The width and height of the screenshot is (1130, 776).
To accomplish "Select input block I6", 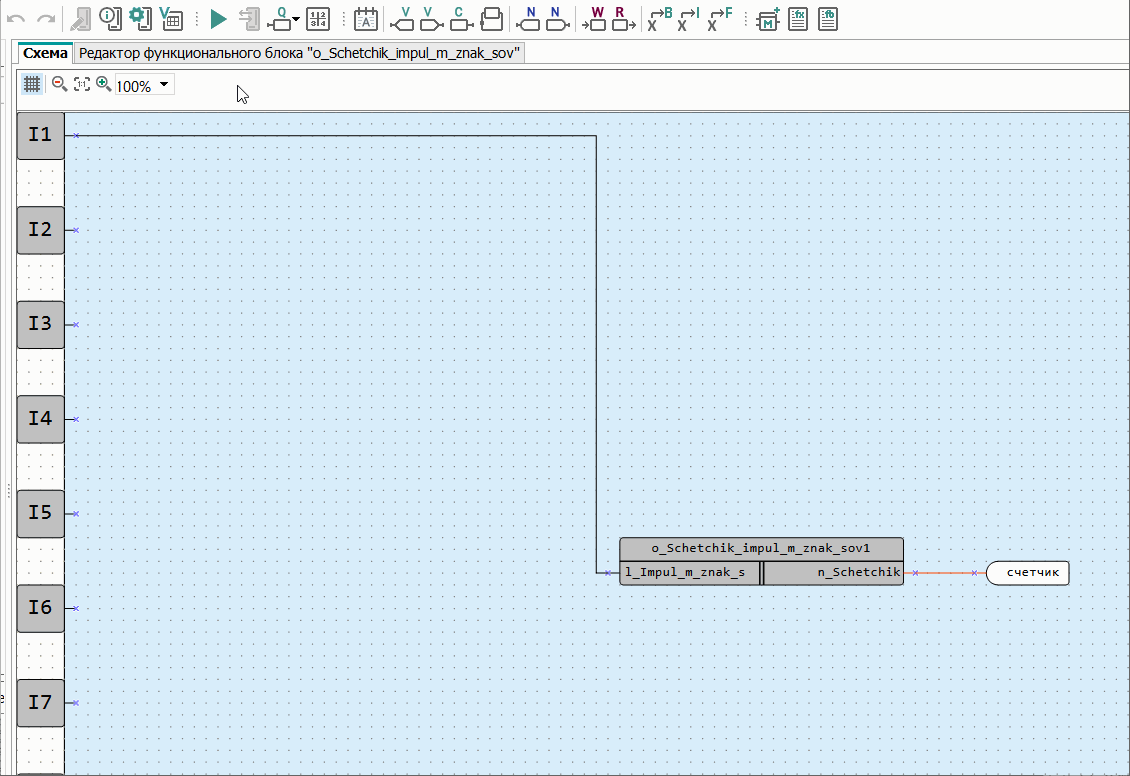I will tap(40, 608).
